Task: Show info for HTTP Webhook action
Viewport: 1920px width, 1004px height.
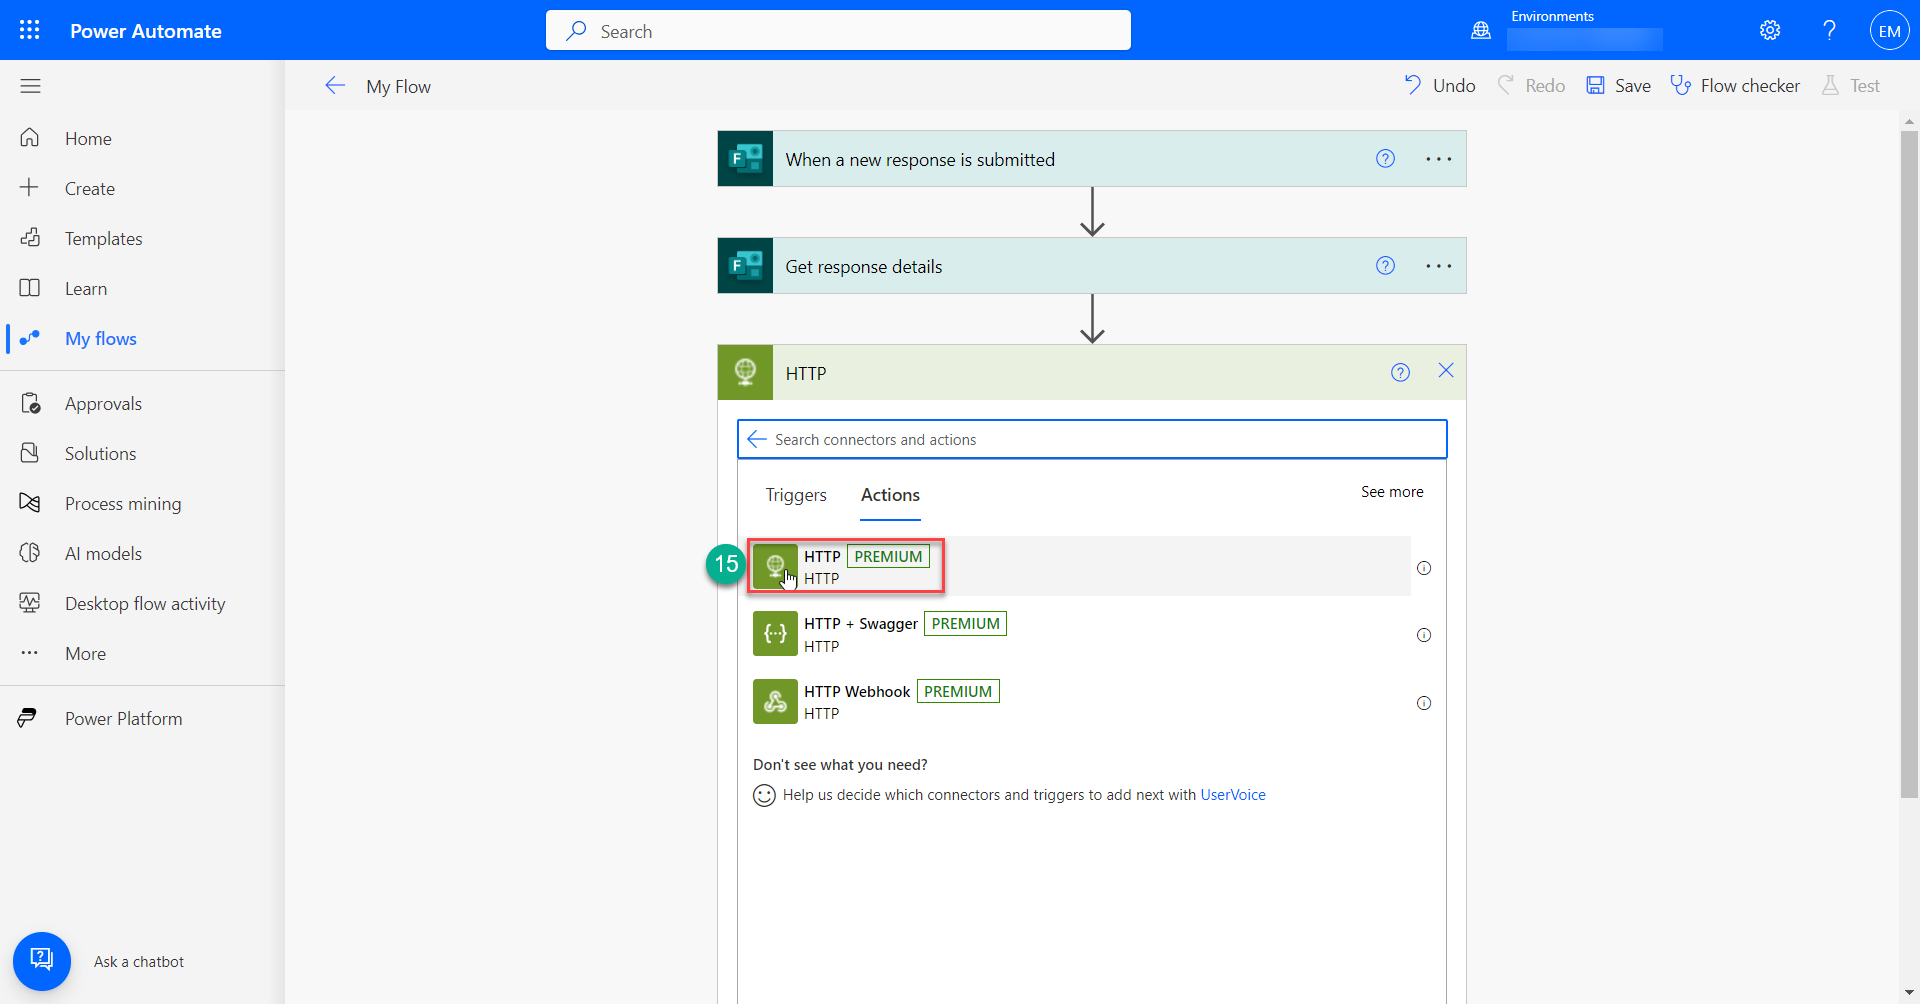Action: (1424, 703)
